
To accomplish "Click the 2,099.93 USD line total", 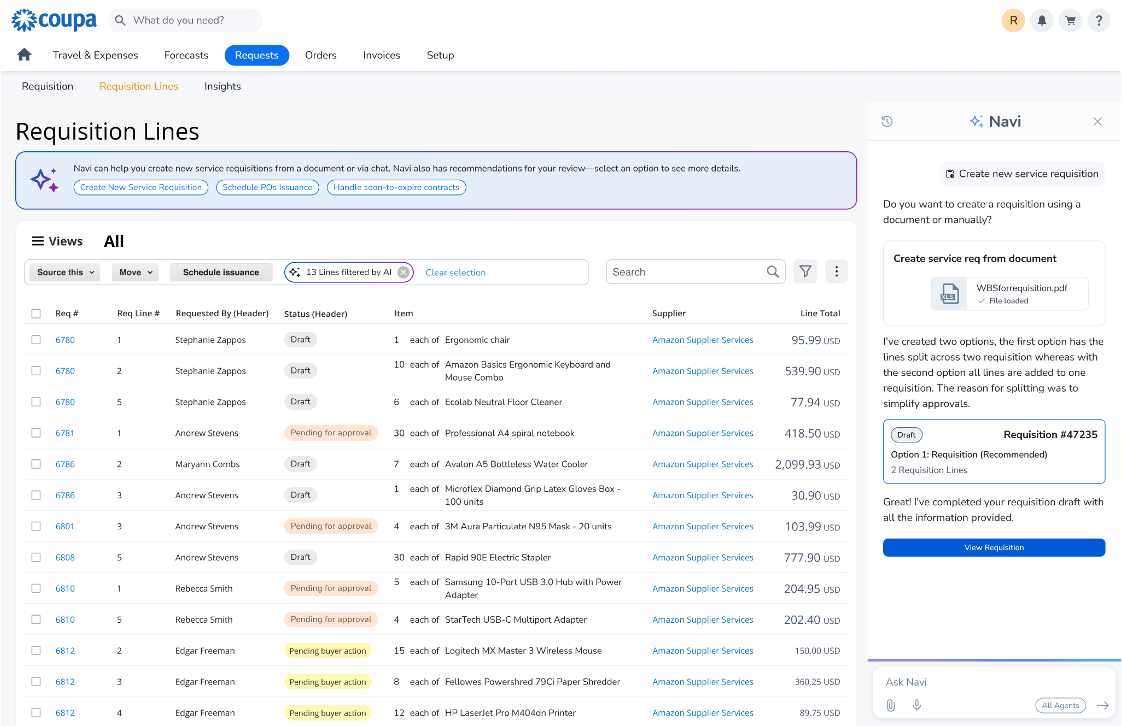I will click(808, 464).
